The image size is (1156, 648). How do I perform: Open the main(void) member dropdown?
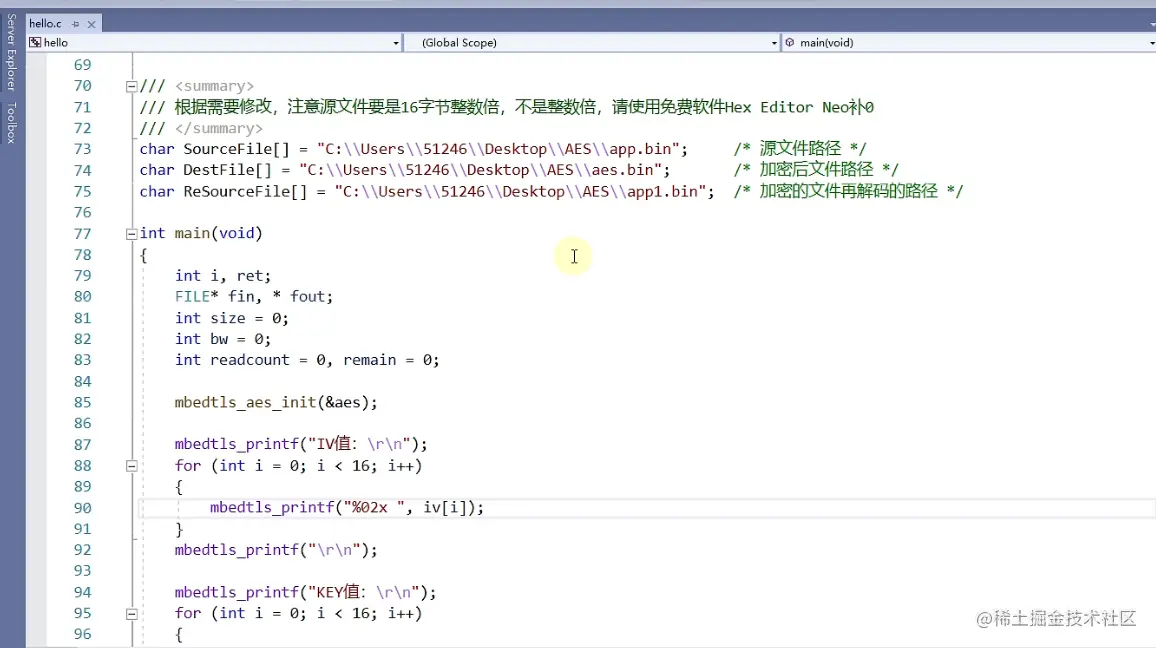pos(1151,43)
